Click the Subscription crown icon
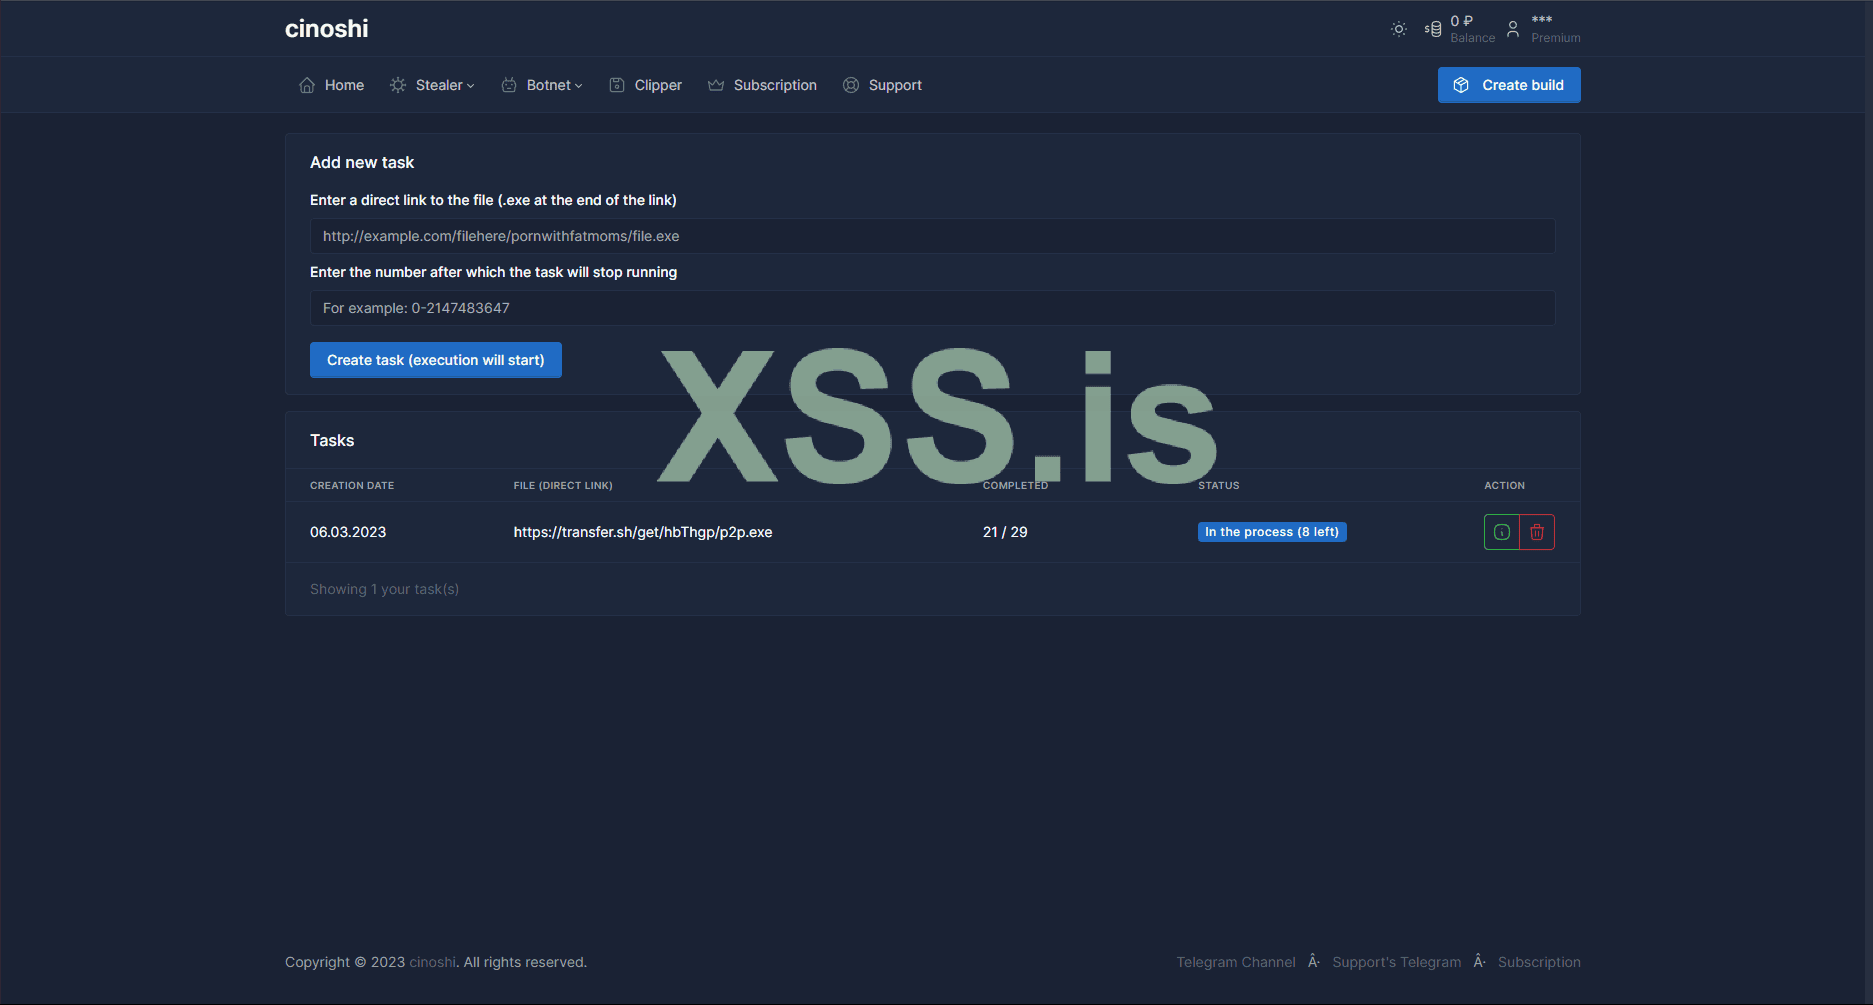 (x=716, y=85)
